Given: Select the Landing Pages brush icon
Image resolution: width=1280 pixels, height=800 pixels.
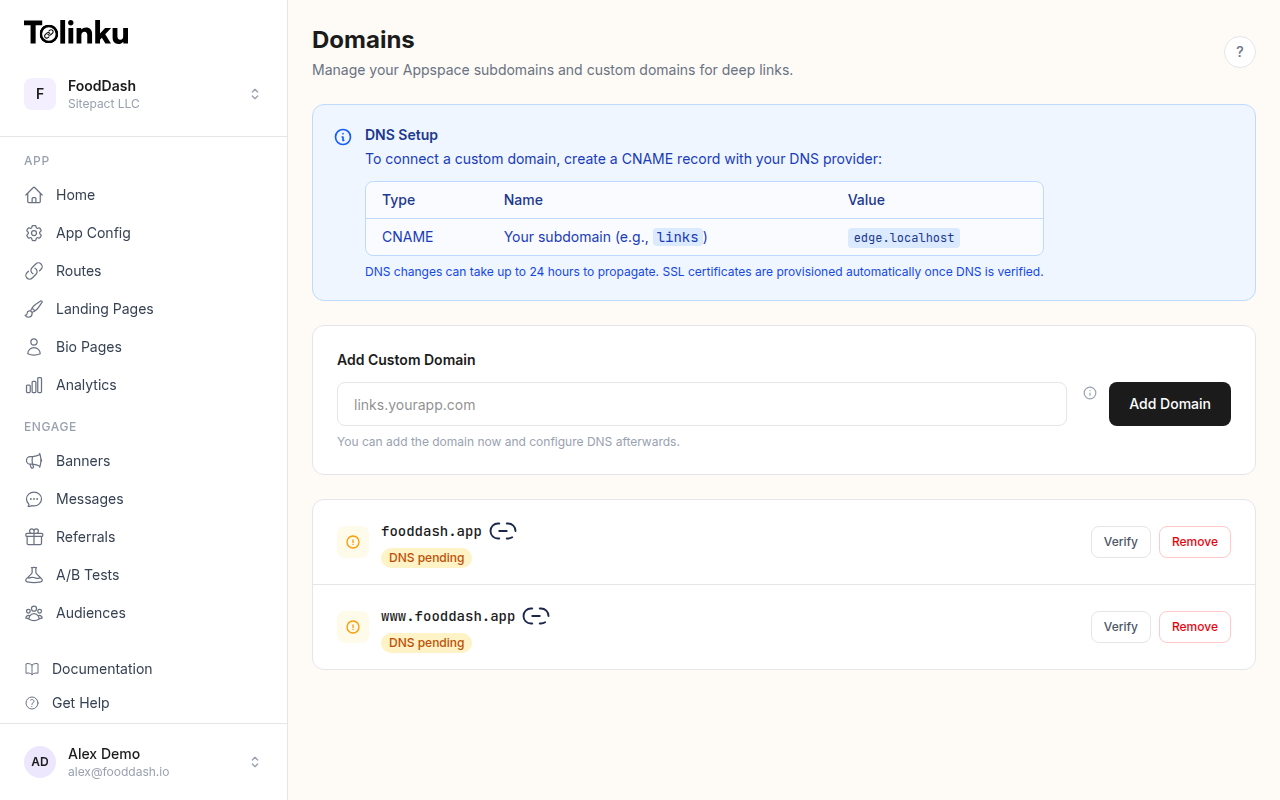Looking at the screenshot, I should click(x=33, y=308).
